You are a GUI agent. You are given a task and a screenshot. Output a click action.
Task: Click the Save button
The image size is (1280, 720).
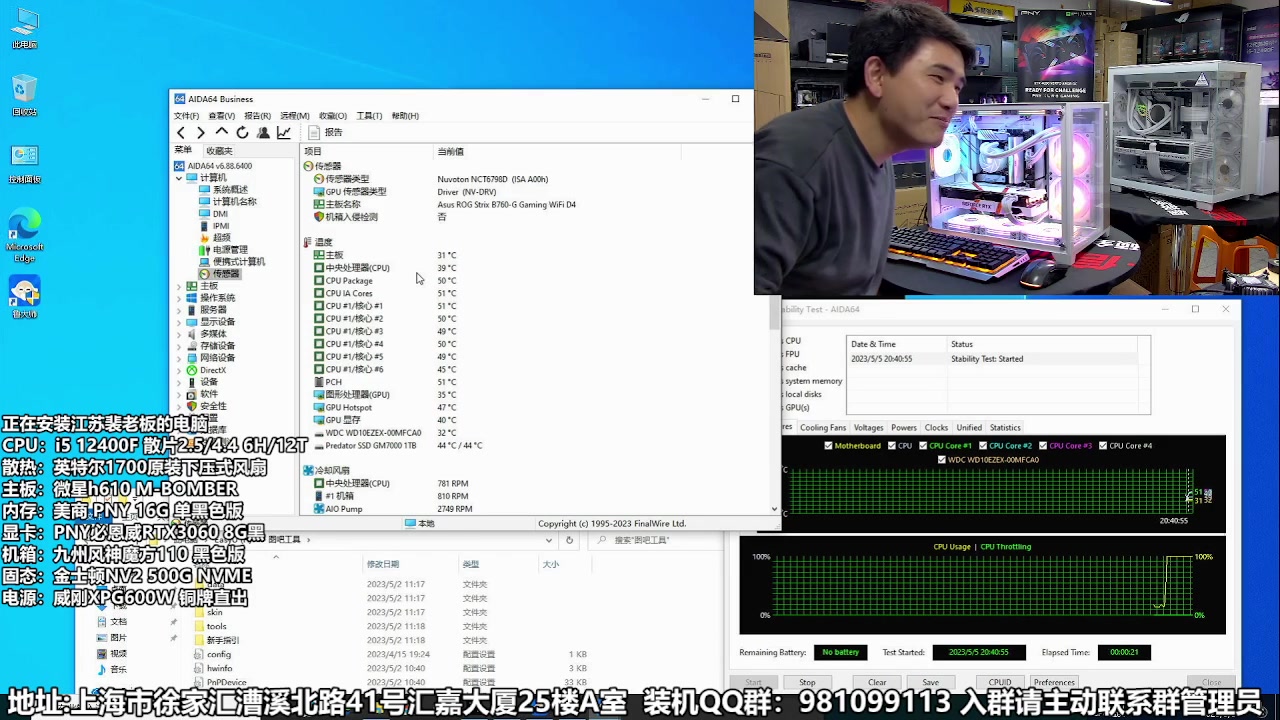pyautogui.click(x=930, y=682)
